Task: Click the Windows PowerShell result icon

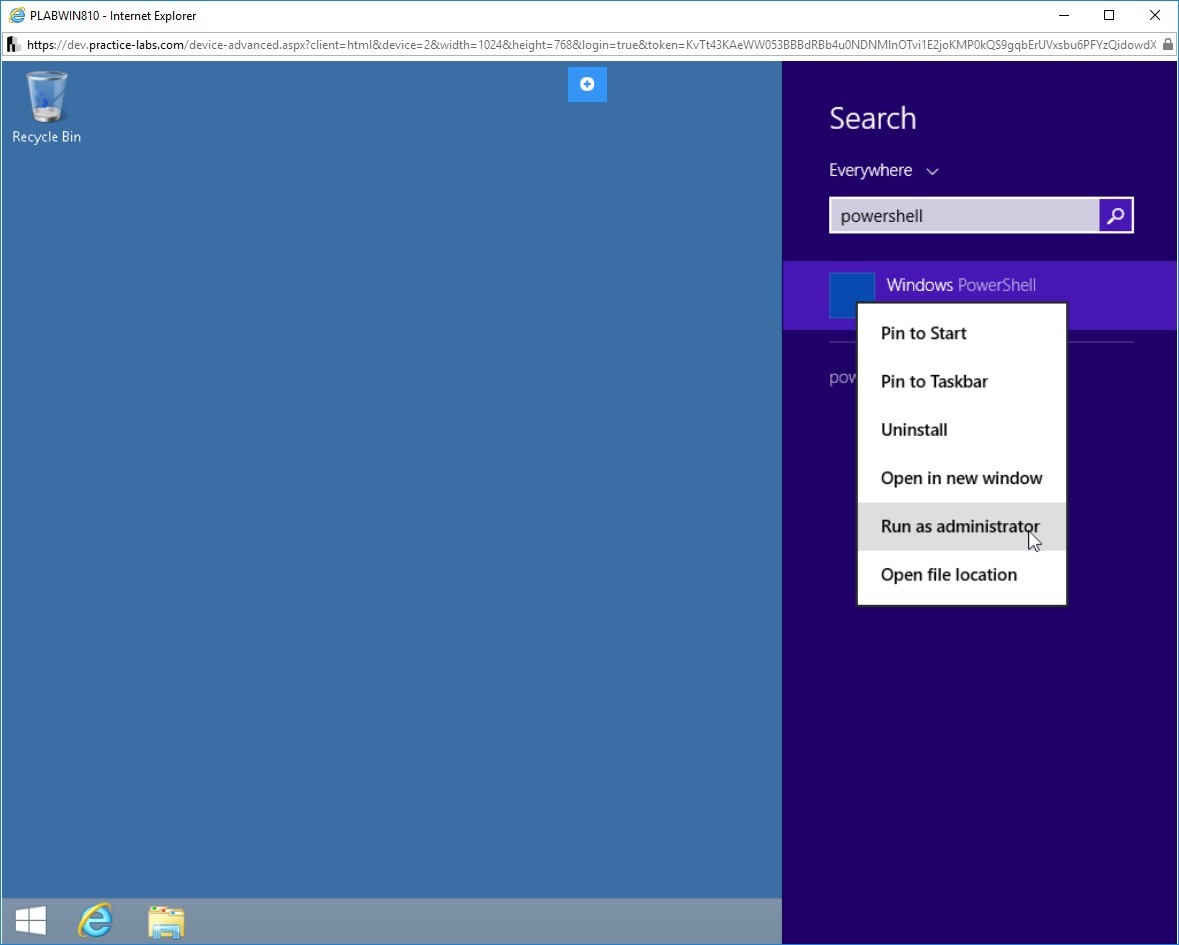Action: [x=851, y=295]
